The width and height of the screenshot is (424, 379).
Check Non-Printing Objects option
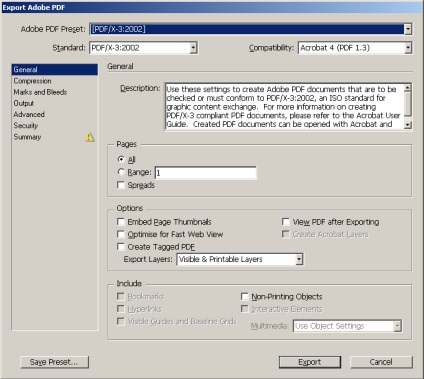click(x=245, y=296)
